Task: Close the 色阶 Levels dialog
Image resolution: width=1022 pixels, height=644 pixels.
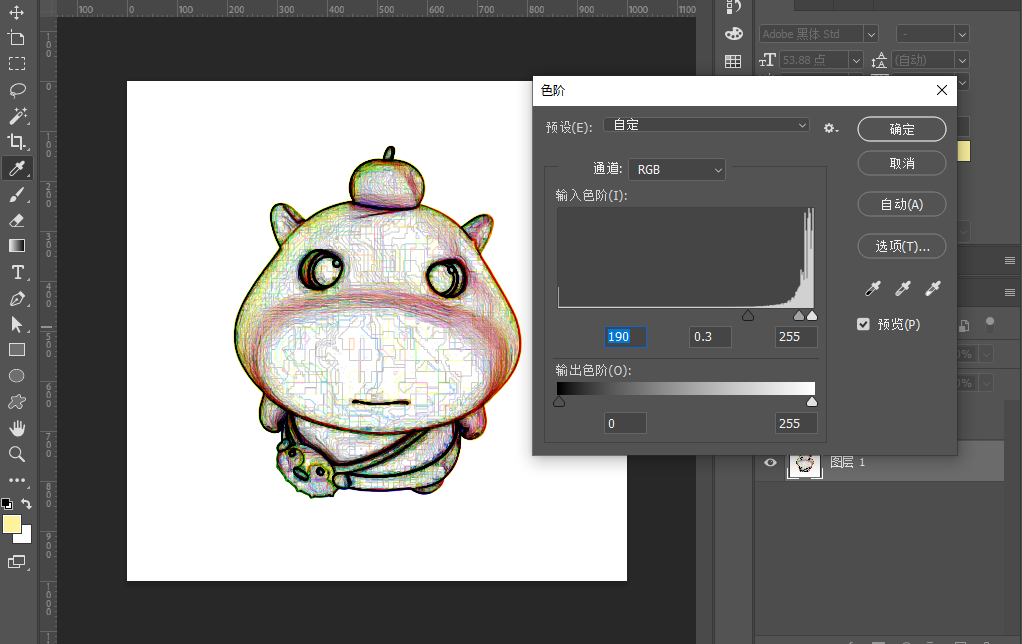Action: 942,90
